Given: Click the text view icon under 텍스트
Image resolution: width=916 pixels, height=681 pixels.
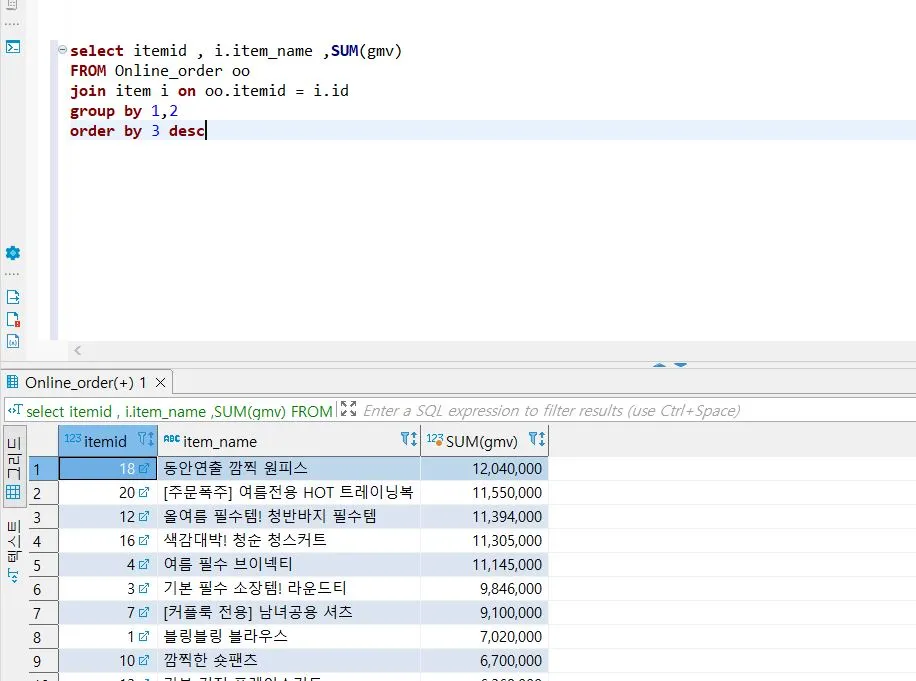Looking at the screenshot, I should 13,576.
